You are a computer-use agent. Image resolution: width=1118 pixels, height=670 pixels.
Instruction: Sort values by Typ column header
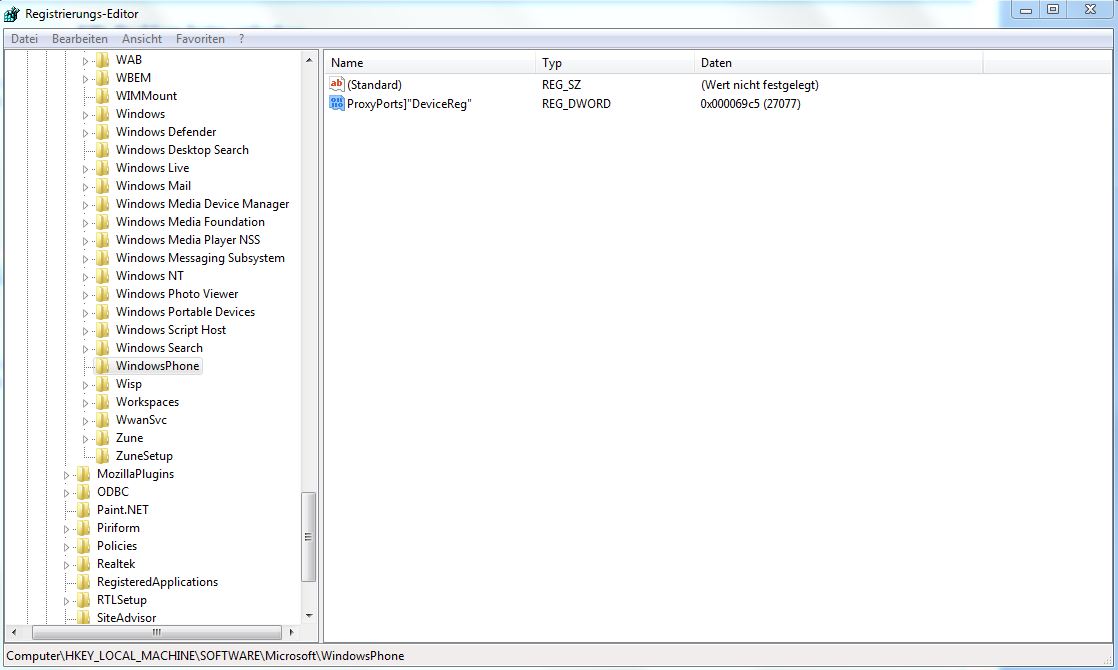coord(614,63)
